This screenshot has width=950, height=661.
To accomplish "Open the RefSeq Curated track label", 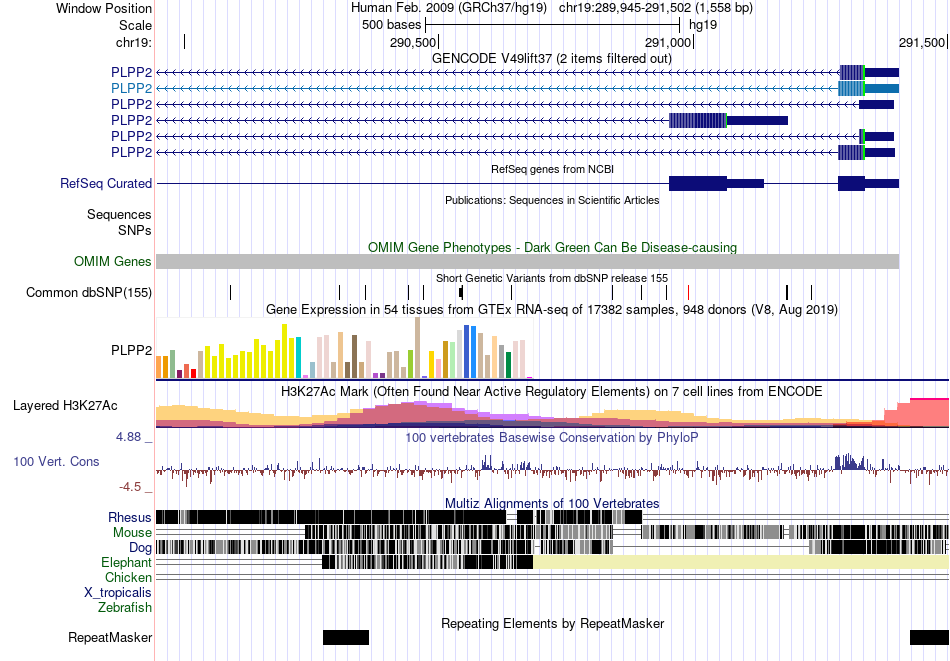I will click(105, 184).
